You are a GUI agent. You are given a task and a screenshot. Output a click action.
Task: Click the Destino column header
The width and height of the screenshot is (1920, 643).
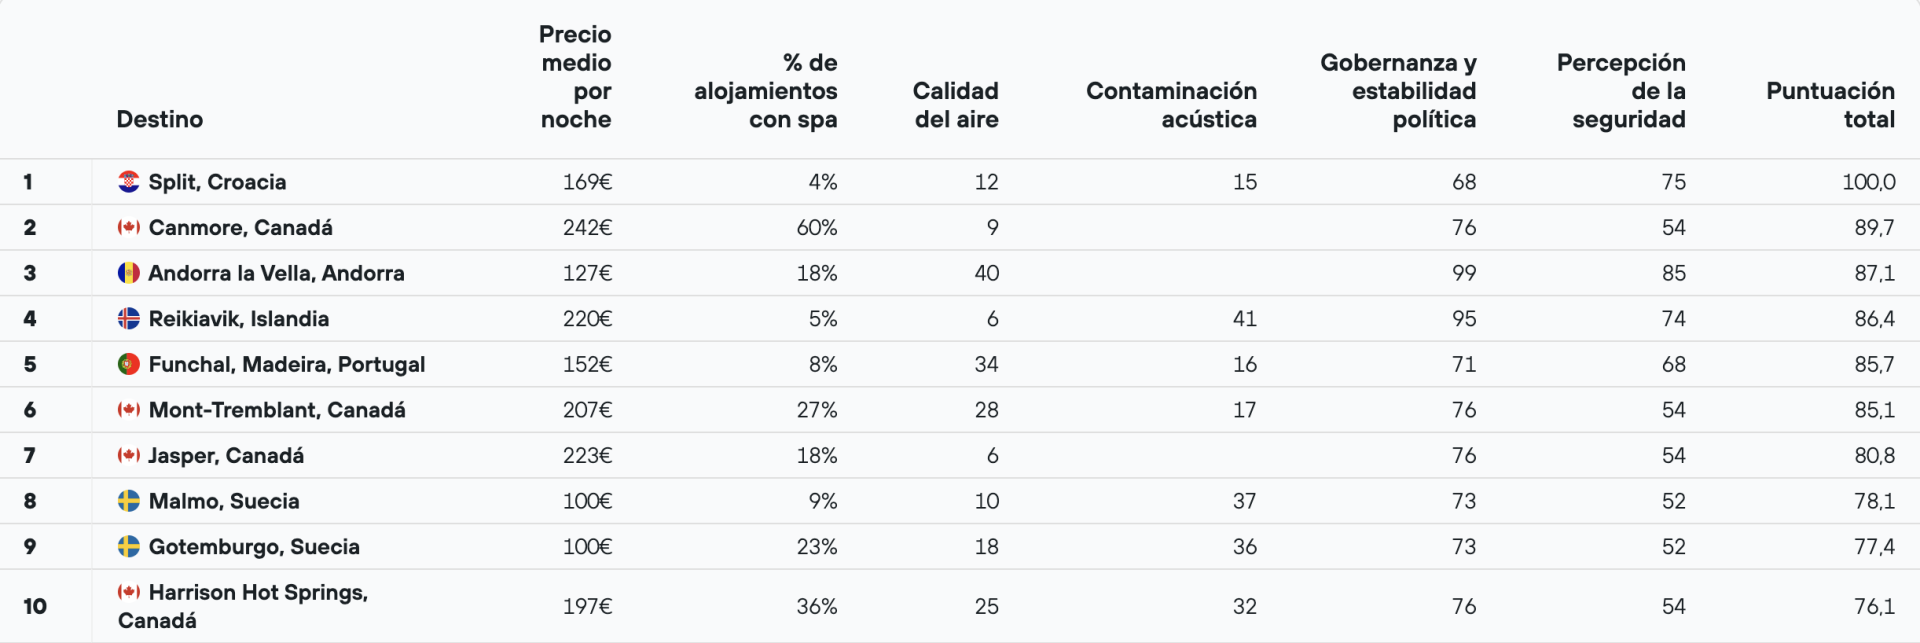click(x=160, y=119)
